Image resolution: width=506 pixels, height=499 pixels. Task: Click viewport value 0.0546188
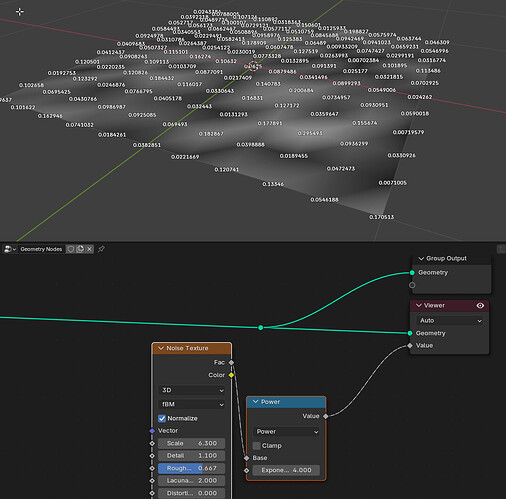point(324,200)
